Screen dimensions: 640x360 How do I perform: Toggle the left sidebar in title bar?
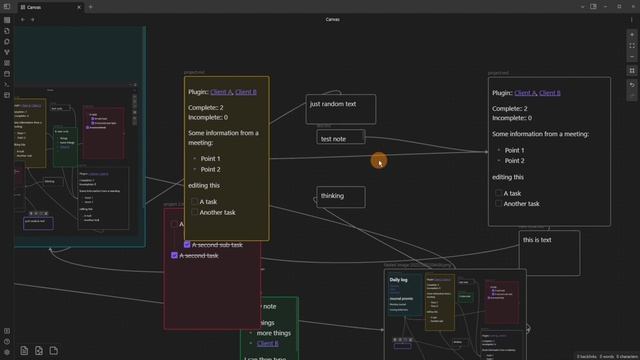point(7,7)
